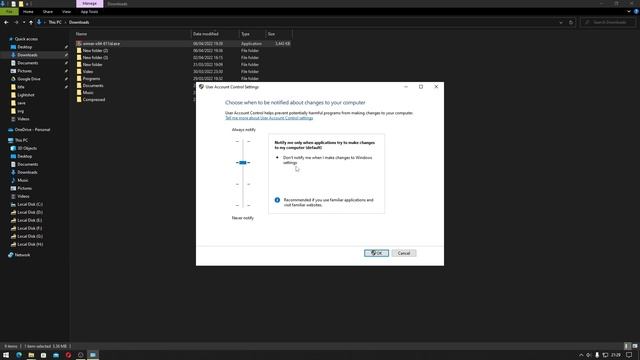
Task: Sort by Type column header
Action: (245, 34)
